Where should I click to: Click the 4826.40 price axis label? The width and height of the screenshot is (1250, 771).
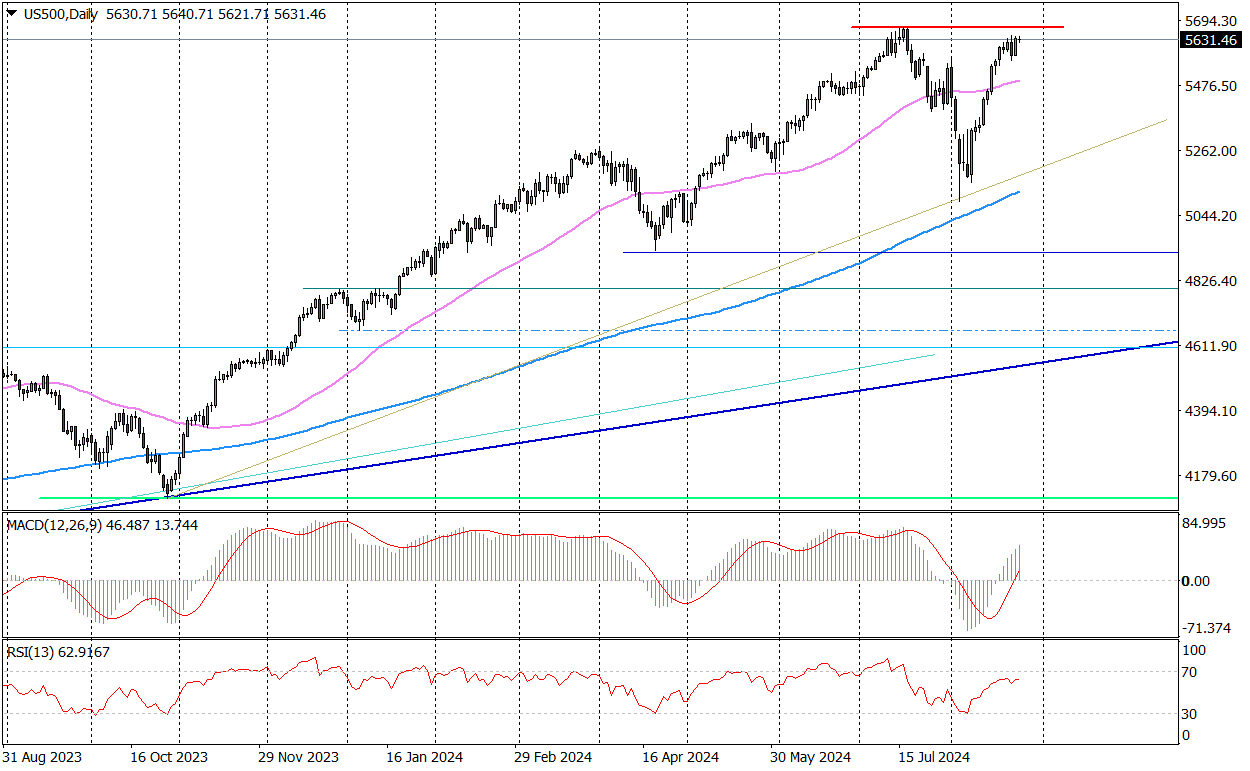pos(1211,281)
